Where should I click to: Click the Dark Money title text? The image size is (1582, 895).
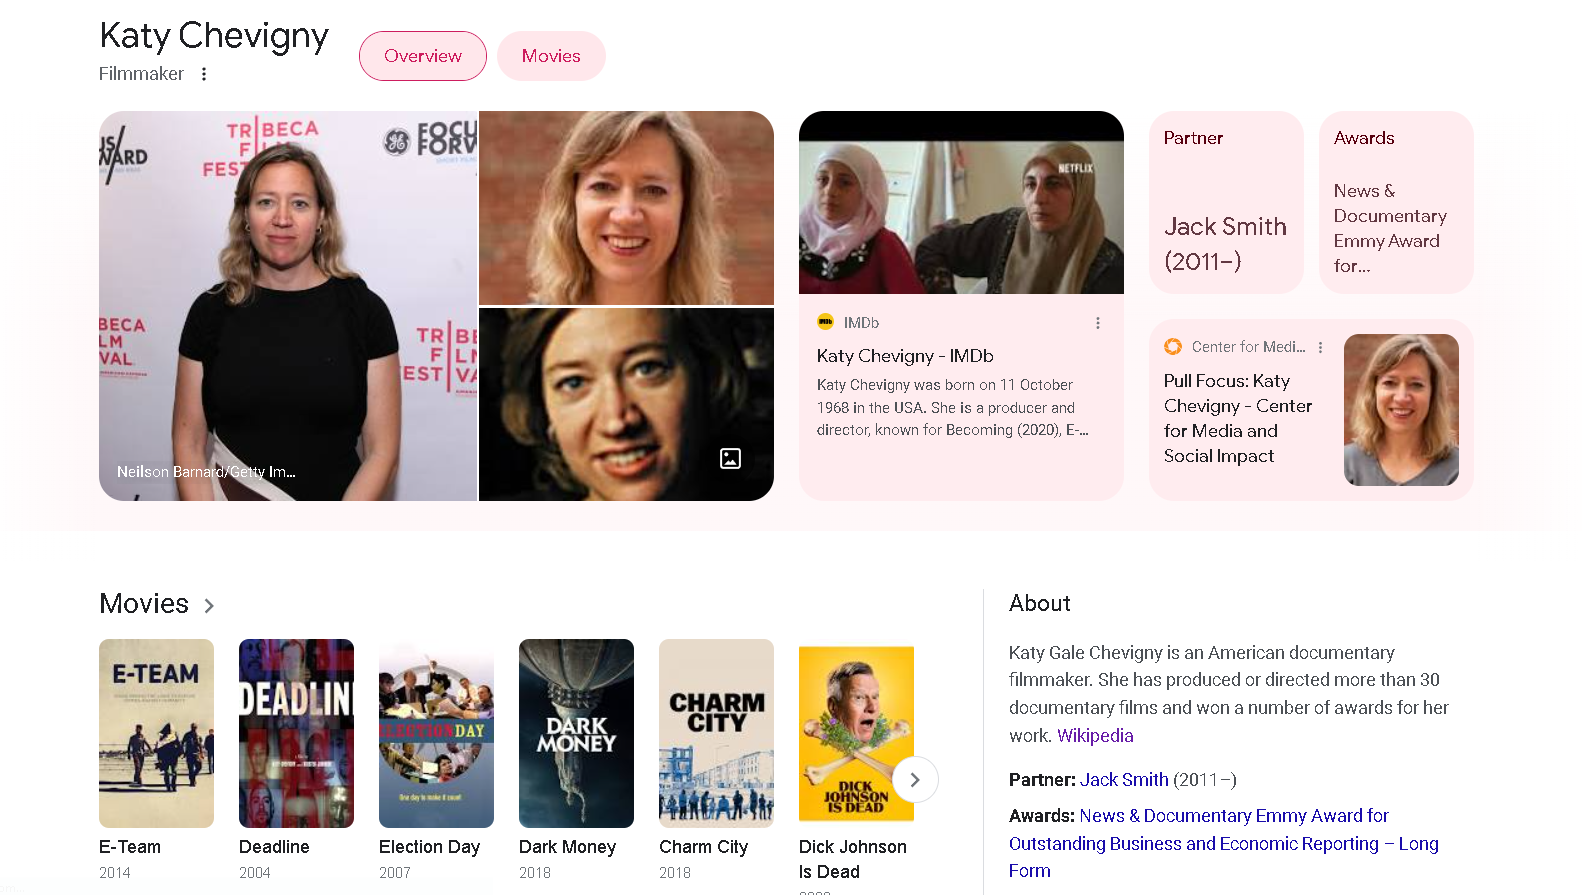coord(567,847)
